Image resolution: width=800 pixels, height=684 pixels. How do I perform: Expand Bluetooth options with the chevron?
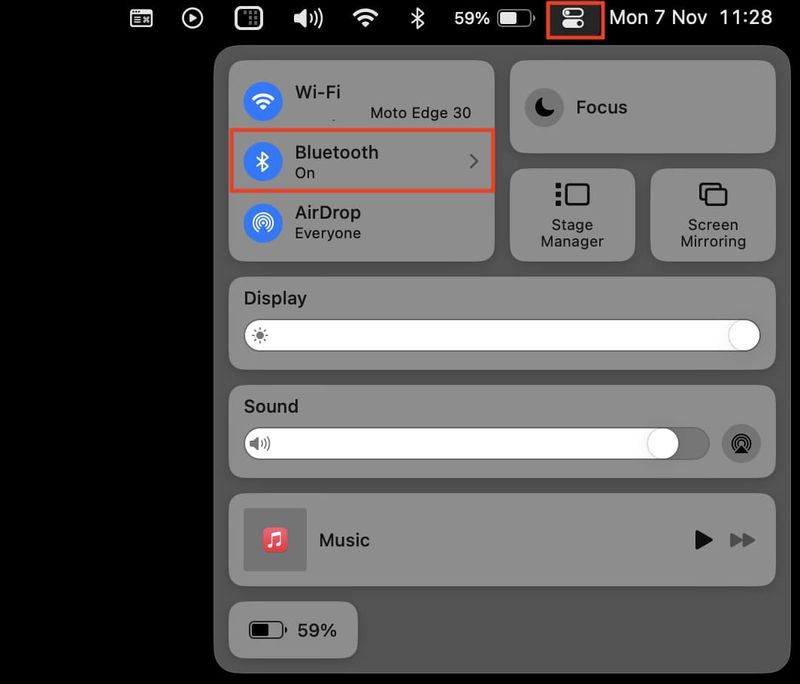474,161
